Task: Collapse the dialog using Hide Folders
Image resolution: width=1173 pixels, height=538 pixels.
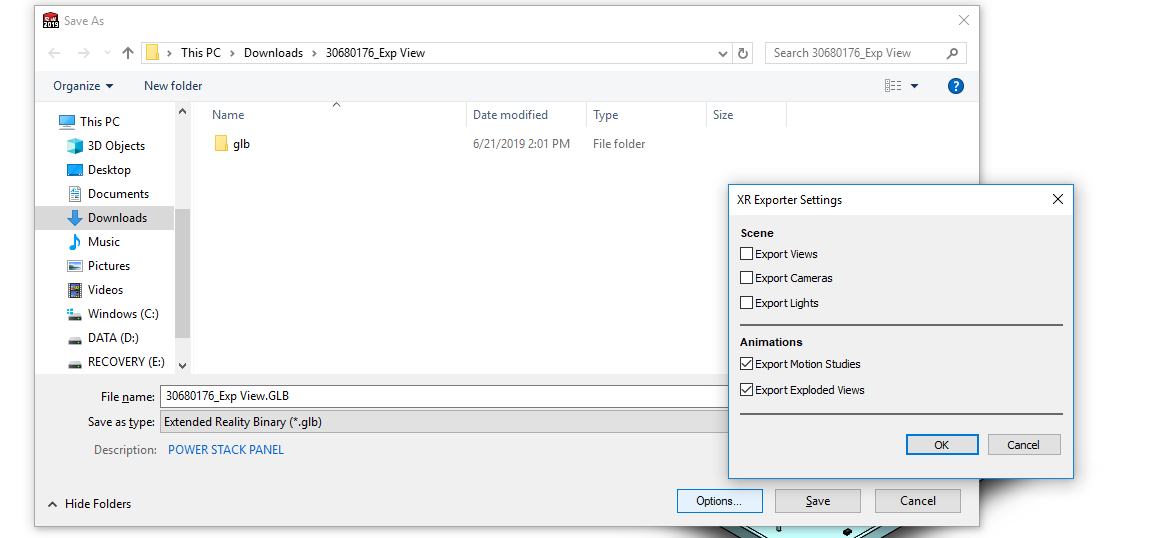Action: coord(89,504)
